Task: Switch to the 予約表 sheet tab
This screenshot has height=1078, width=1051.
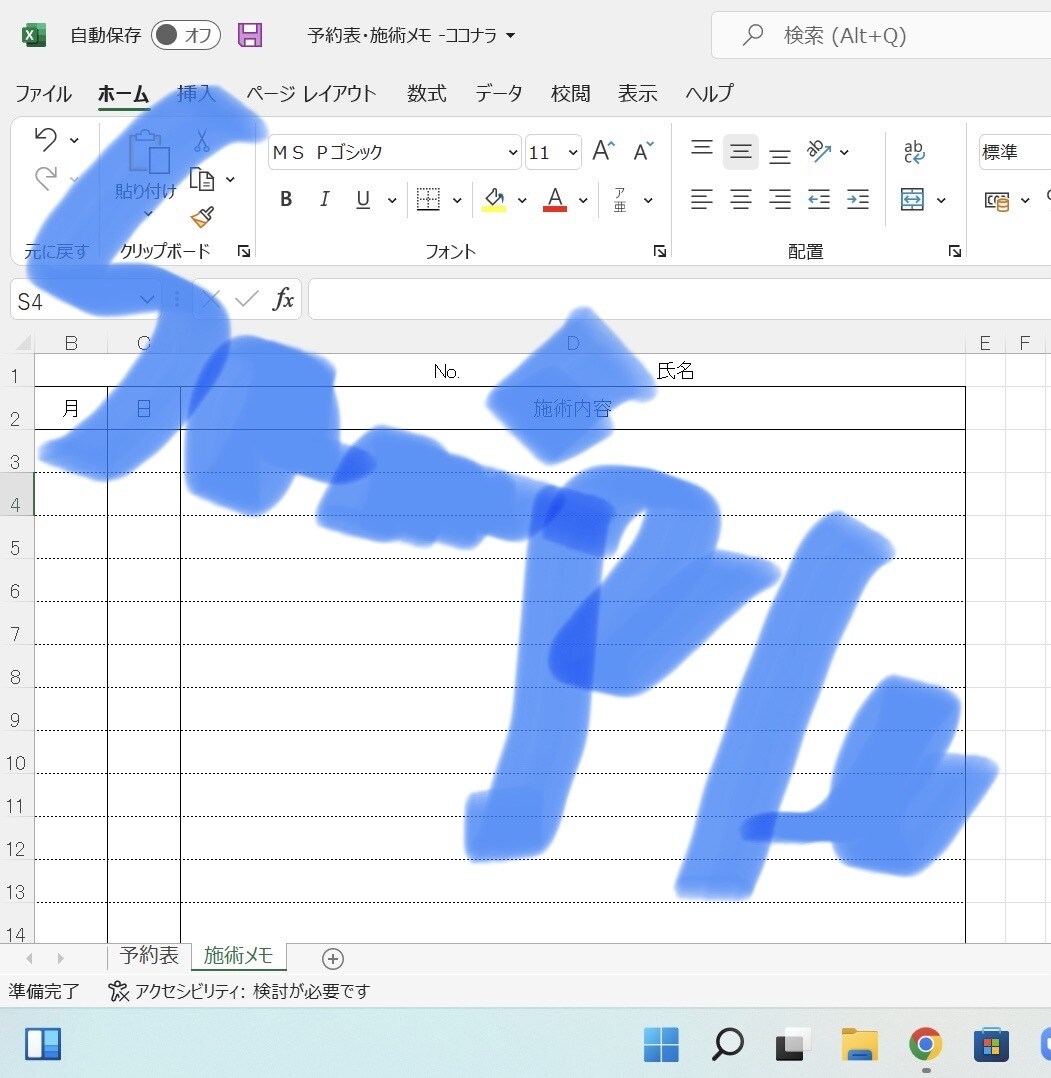Action: click(149, 955)
